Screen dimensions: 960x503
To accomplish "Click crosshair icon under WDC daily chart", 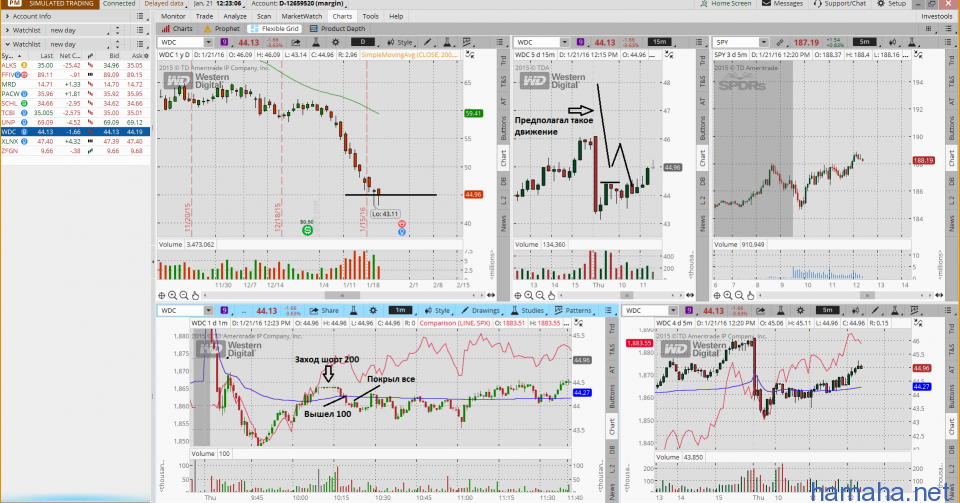I will [x=162, y=296].
